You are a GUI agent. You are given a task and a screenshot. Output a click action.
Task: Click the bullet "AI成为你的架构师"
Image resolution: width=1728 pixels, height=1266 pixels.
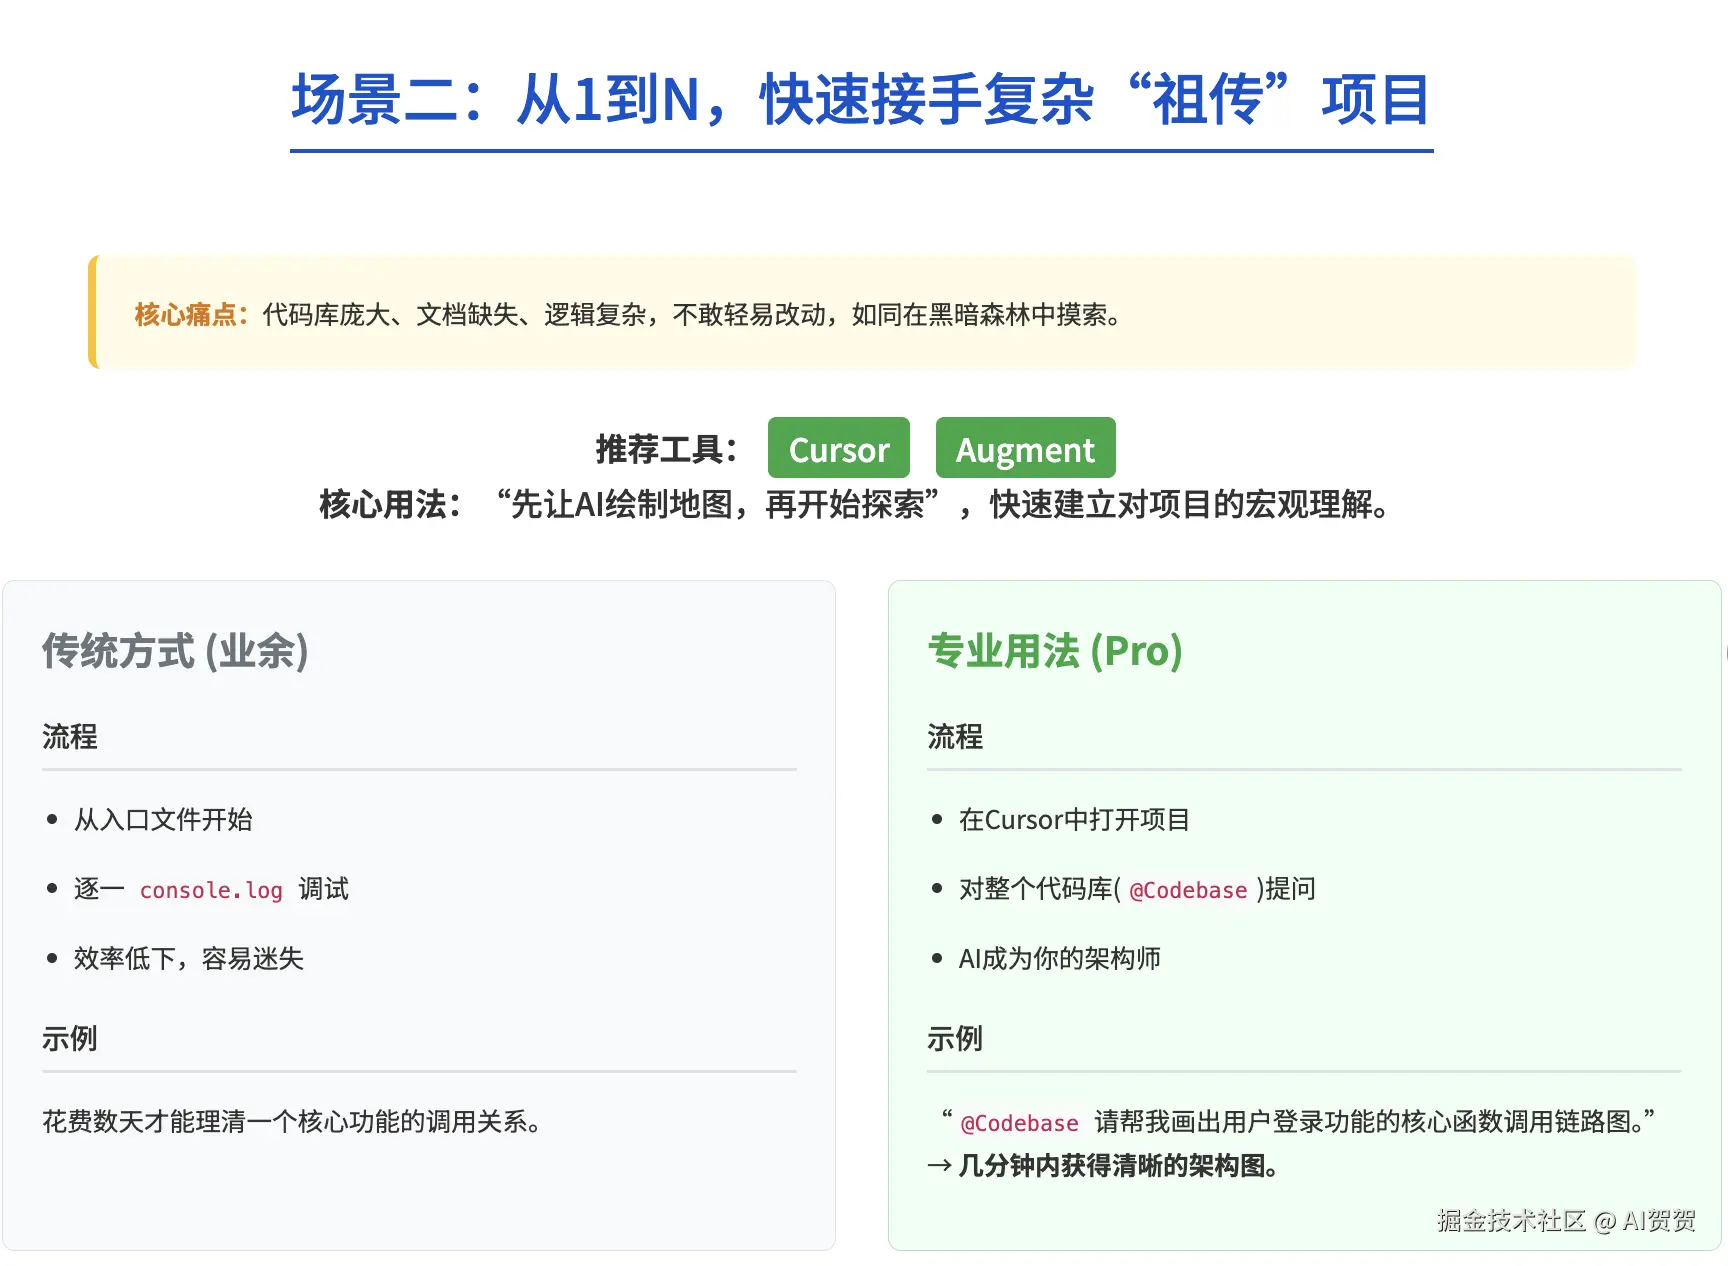tap(1060, 958)
